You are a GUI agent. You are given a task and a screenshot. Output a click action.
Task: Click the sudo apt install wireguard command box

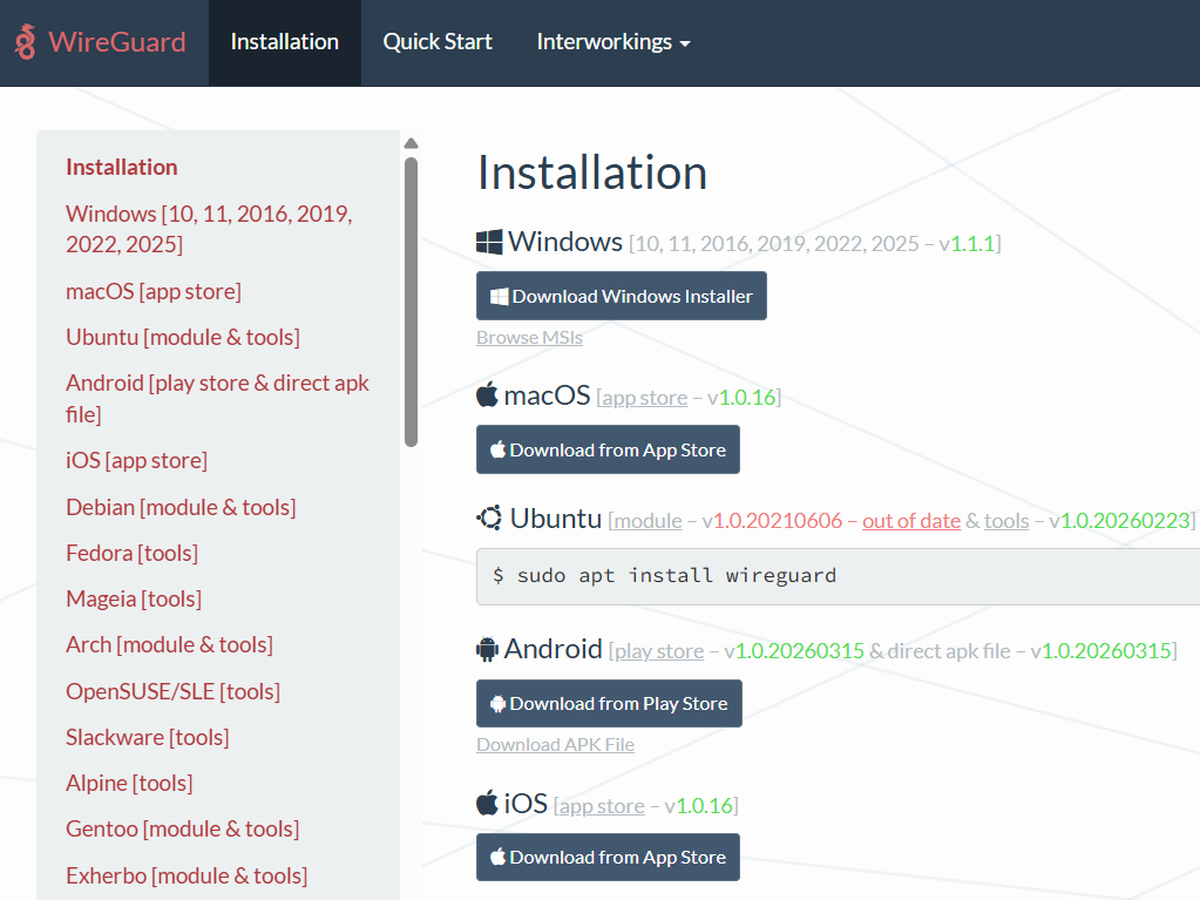[x=838, y=576]
